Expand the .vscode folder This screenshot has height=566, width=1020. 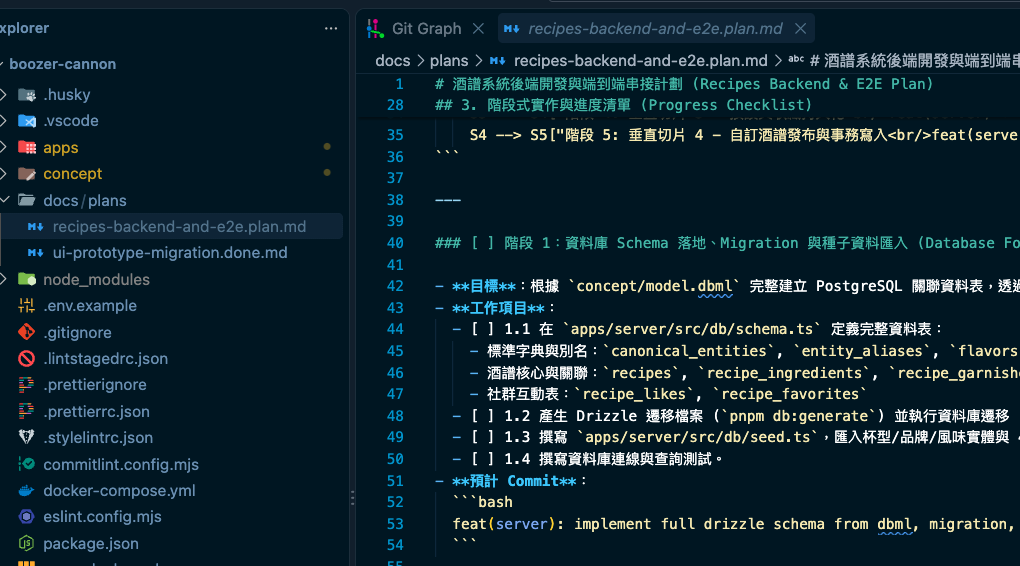pyautogui.click(x=4, y=121)
